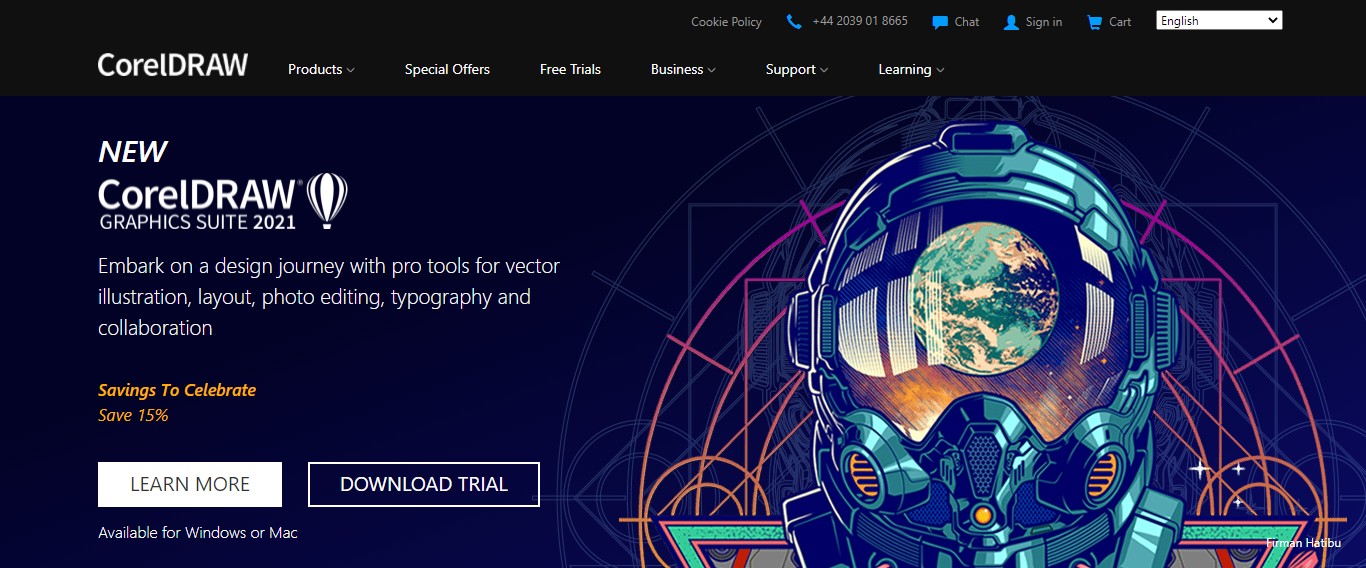Click the GRAPHICS SUITE 2021 title
Viewport: 1366px width, 568px height.
click(198, 222)
